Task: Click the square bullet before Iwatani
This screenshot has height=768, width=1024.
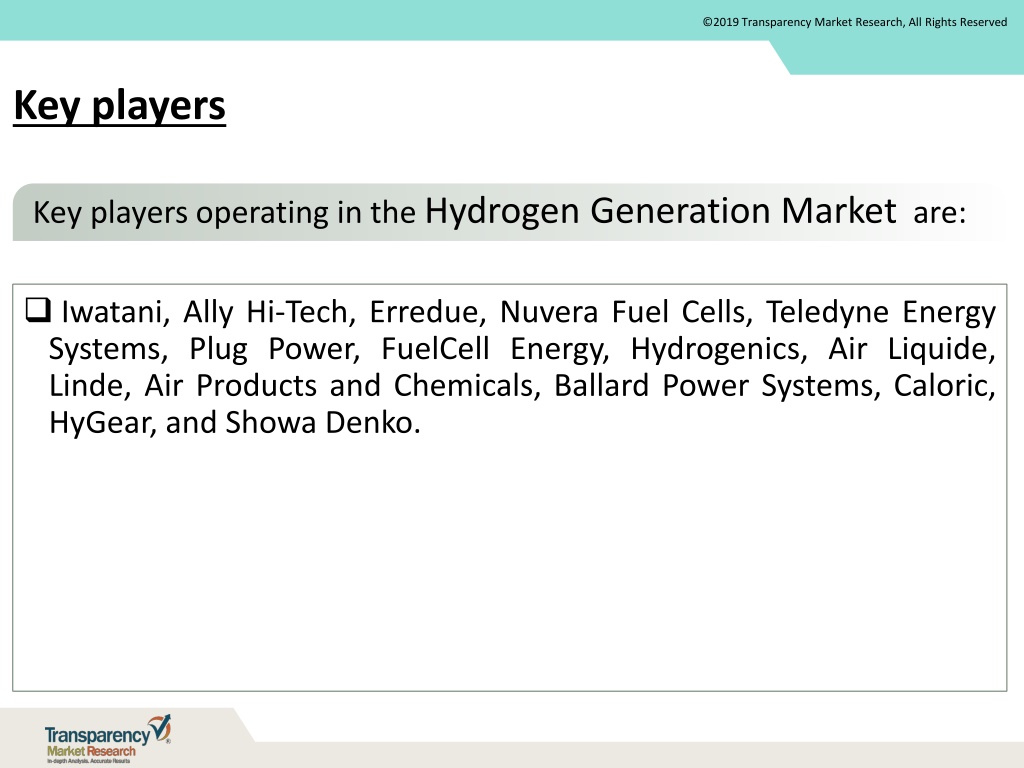Action: pyautogui.click(x=38, y=310)
